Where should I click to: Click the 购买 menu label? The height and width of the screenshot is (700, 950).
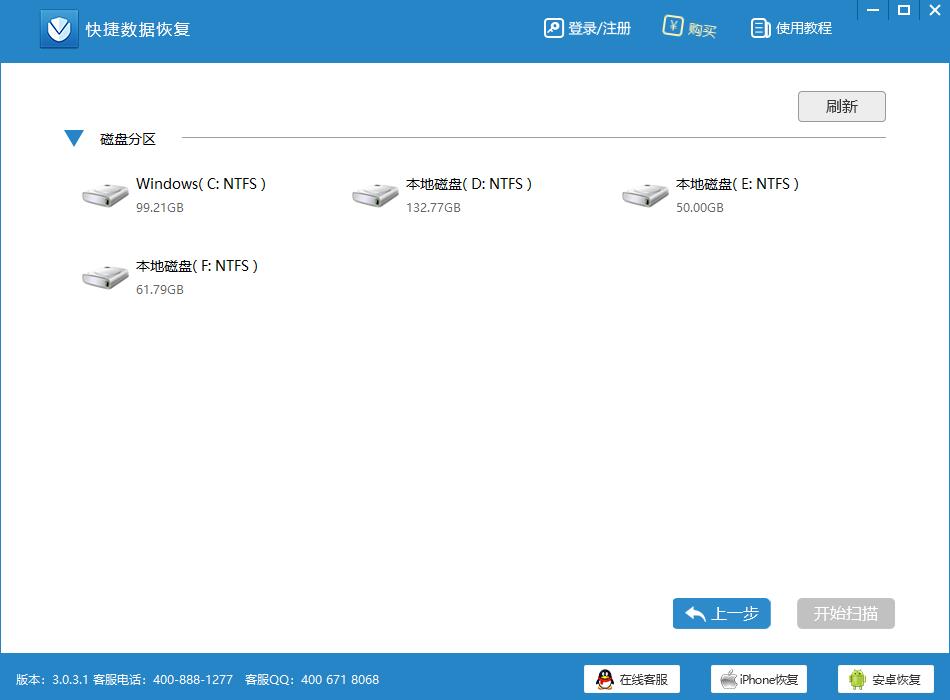[x=702, y=29]
